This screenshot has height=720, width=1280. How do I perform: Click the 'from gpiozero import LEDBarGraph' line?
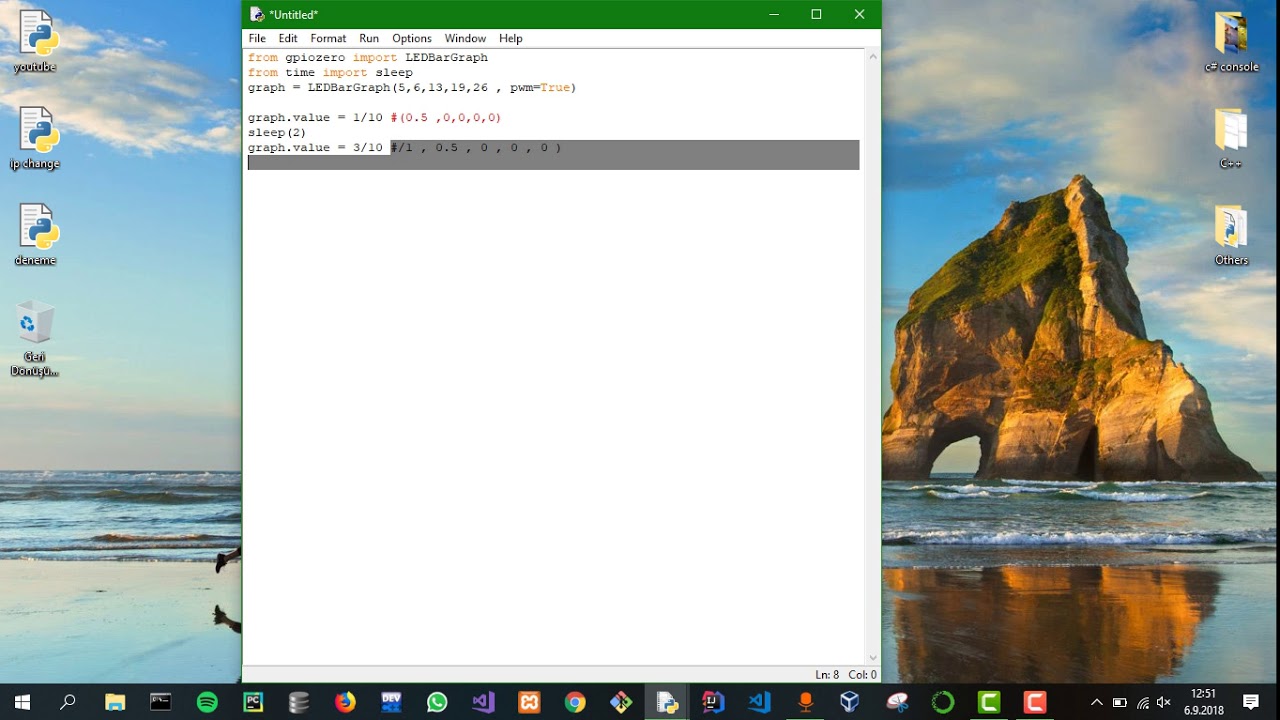[368, 58]
